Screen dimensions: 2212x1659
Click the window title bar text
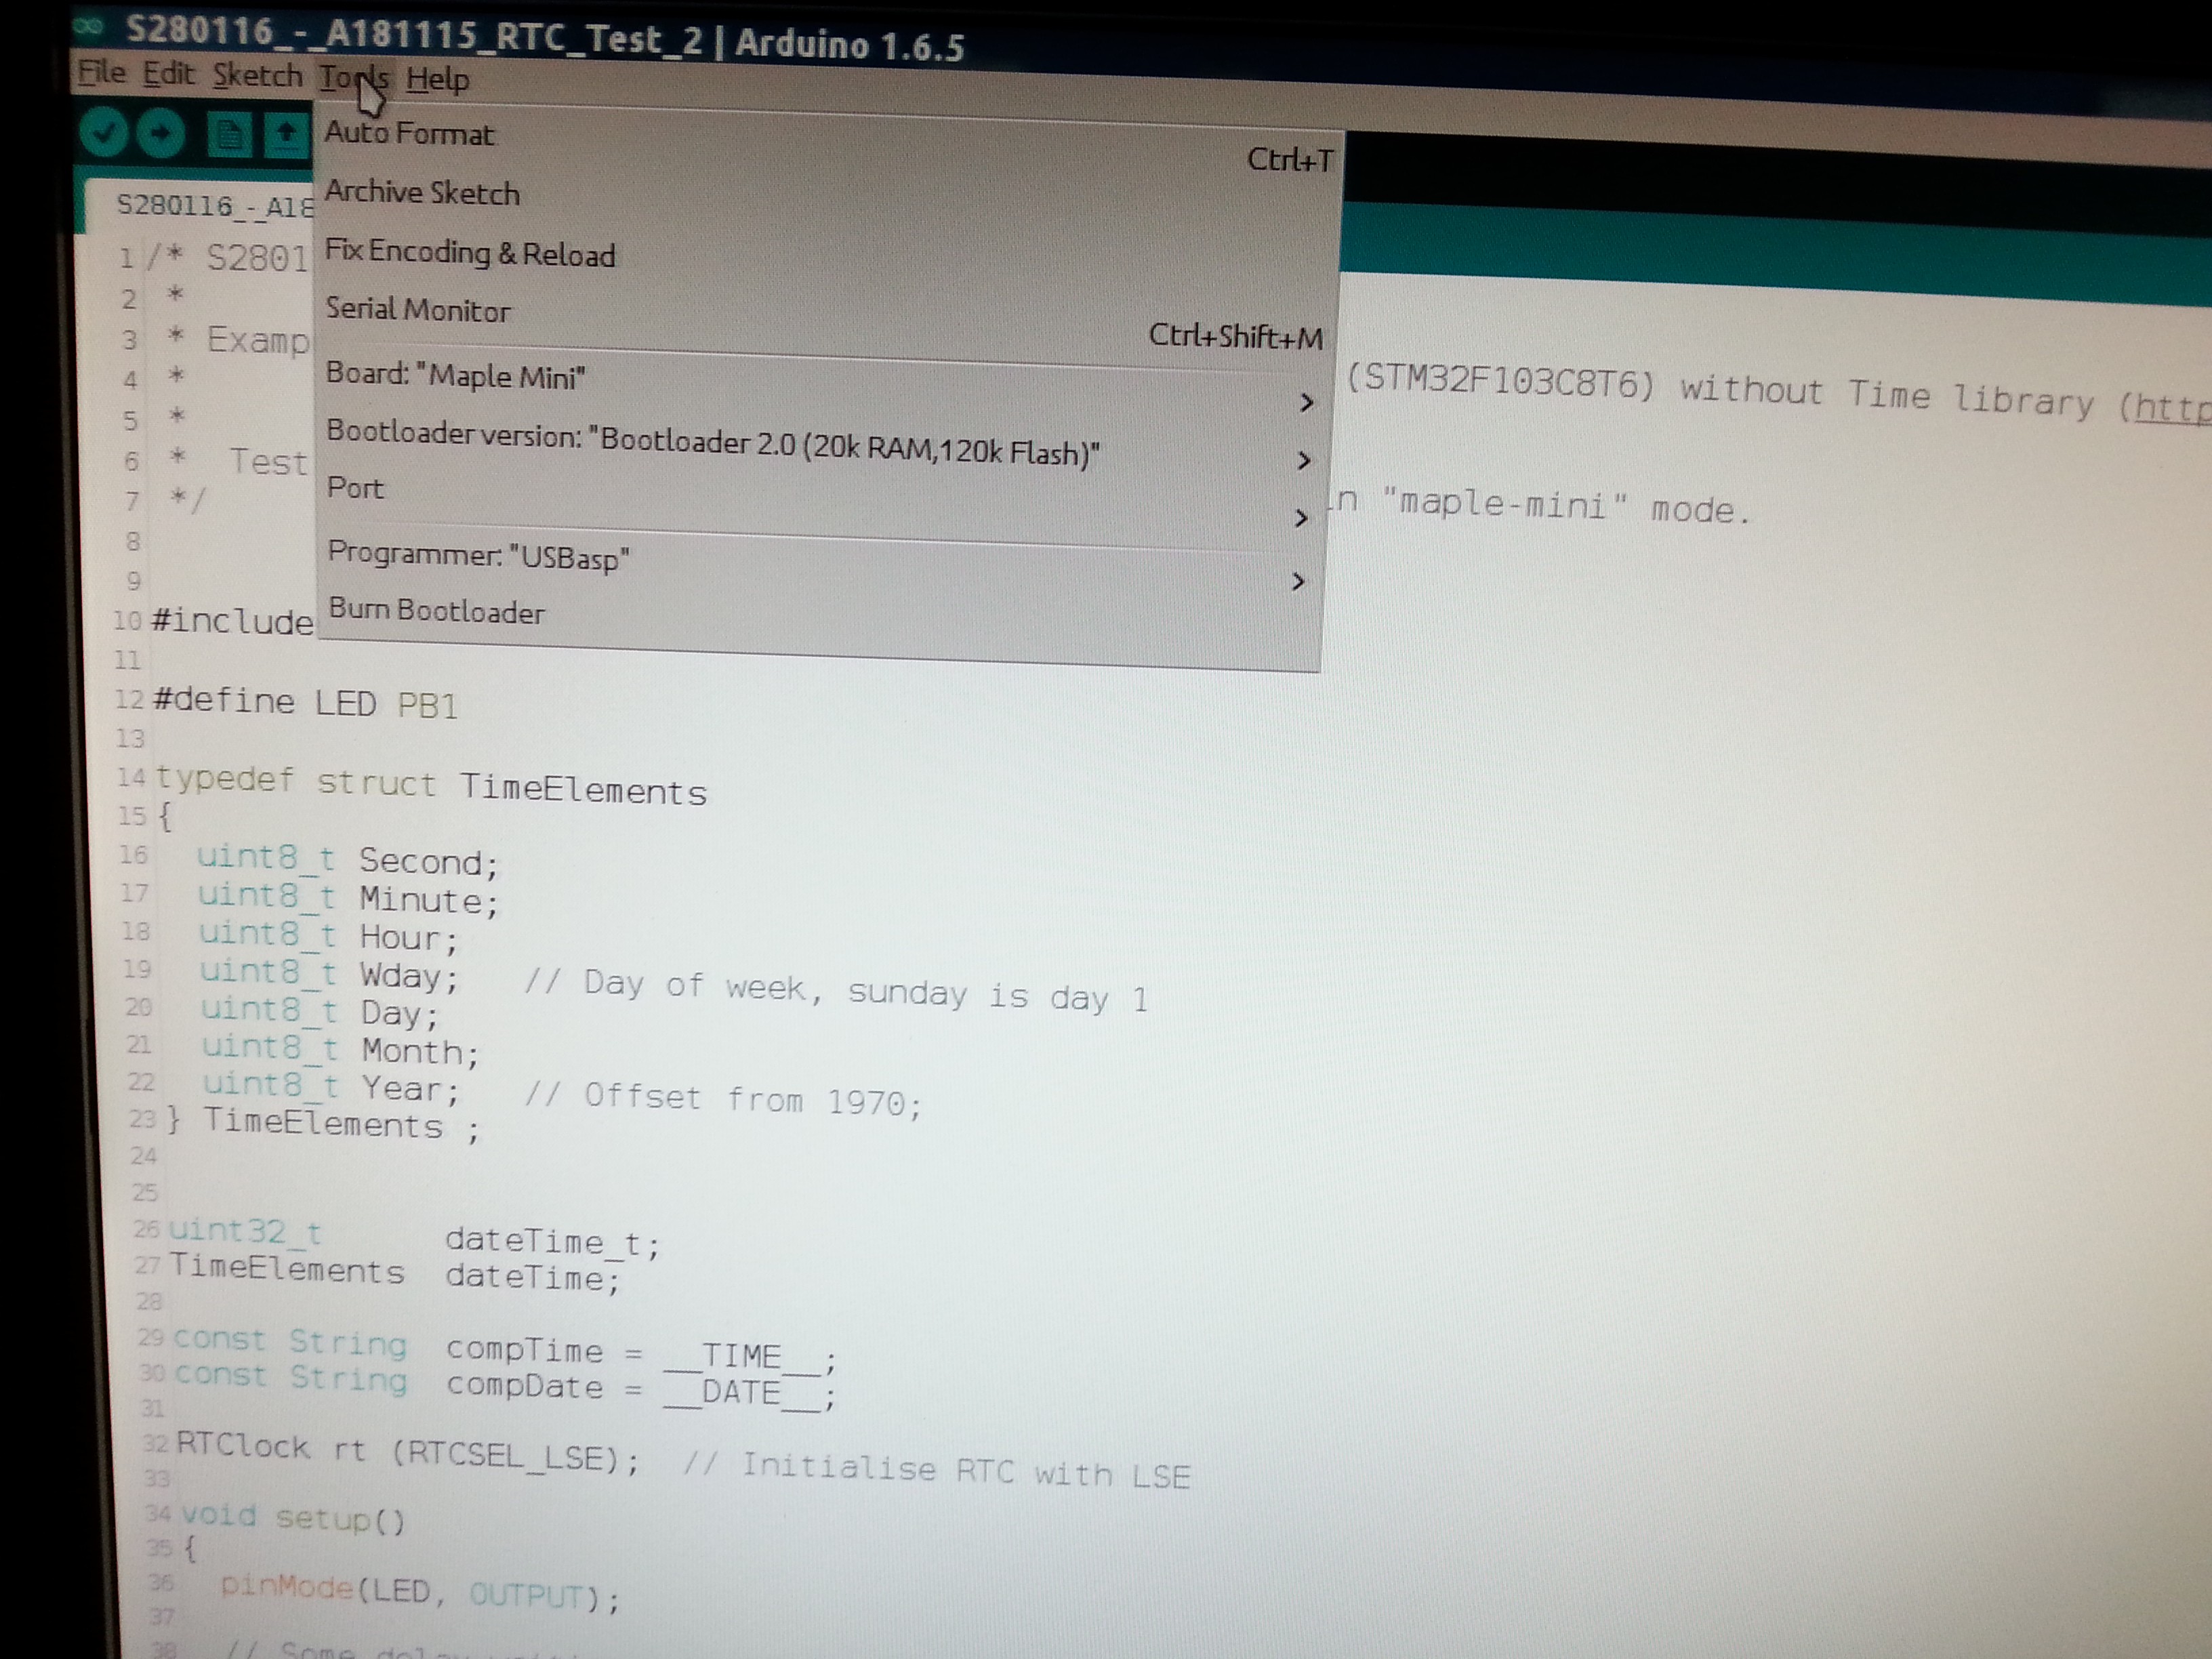coord(545,40)
